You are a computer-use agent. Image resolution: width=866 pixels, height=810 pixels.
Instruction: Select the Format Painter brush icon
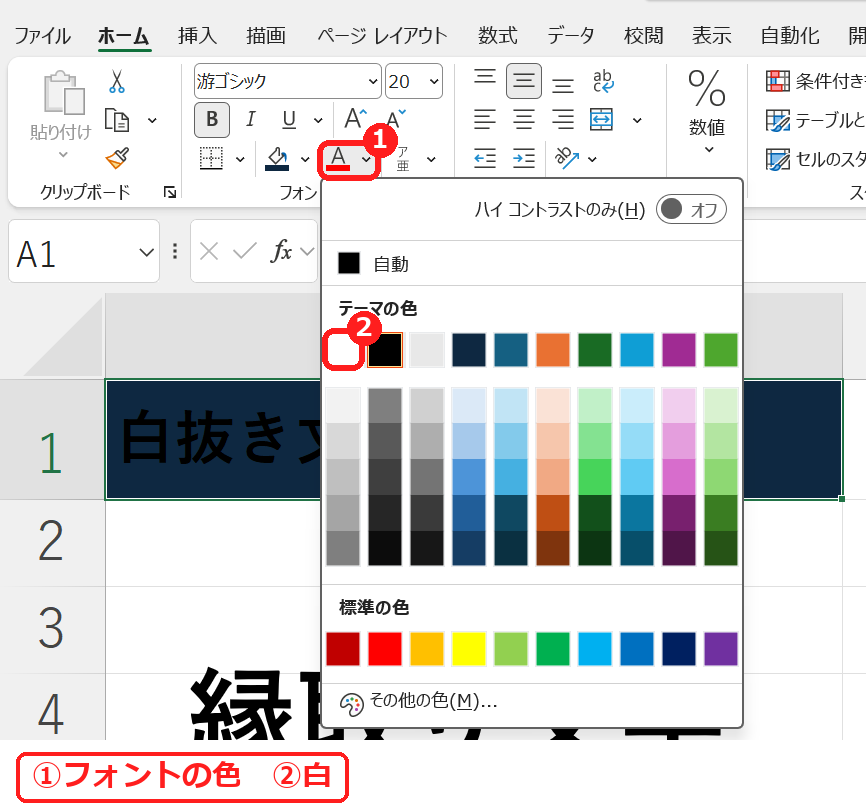pos(117,158)
